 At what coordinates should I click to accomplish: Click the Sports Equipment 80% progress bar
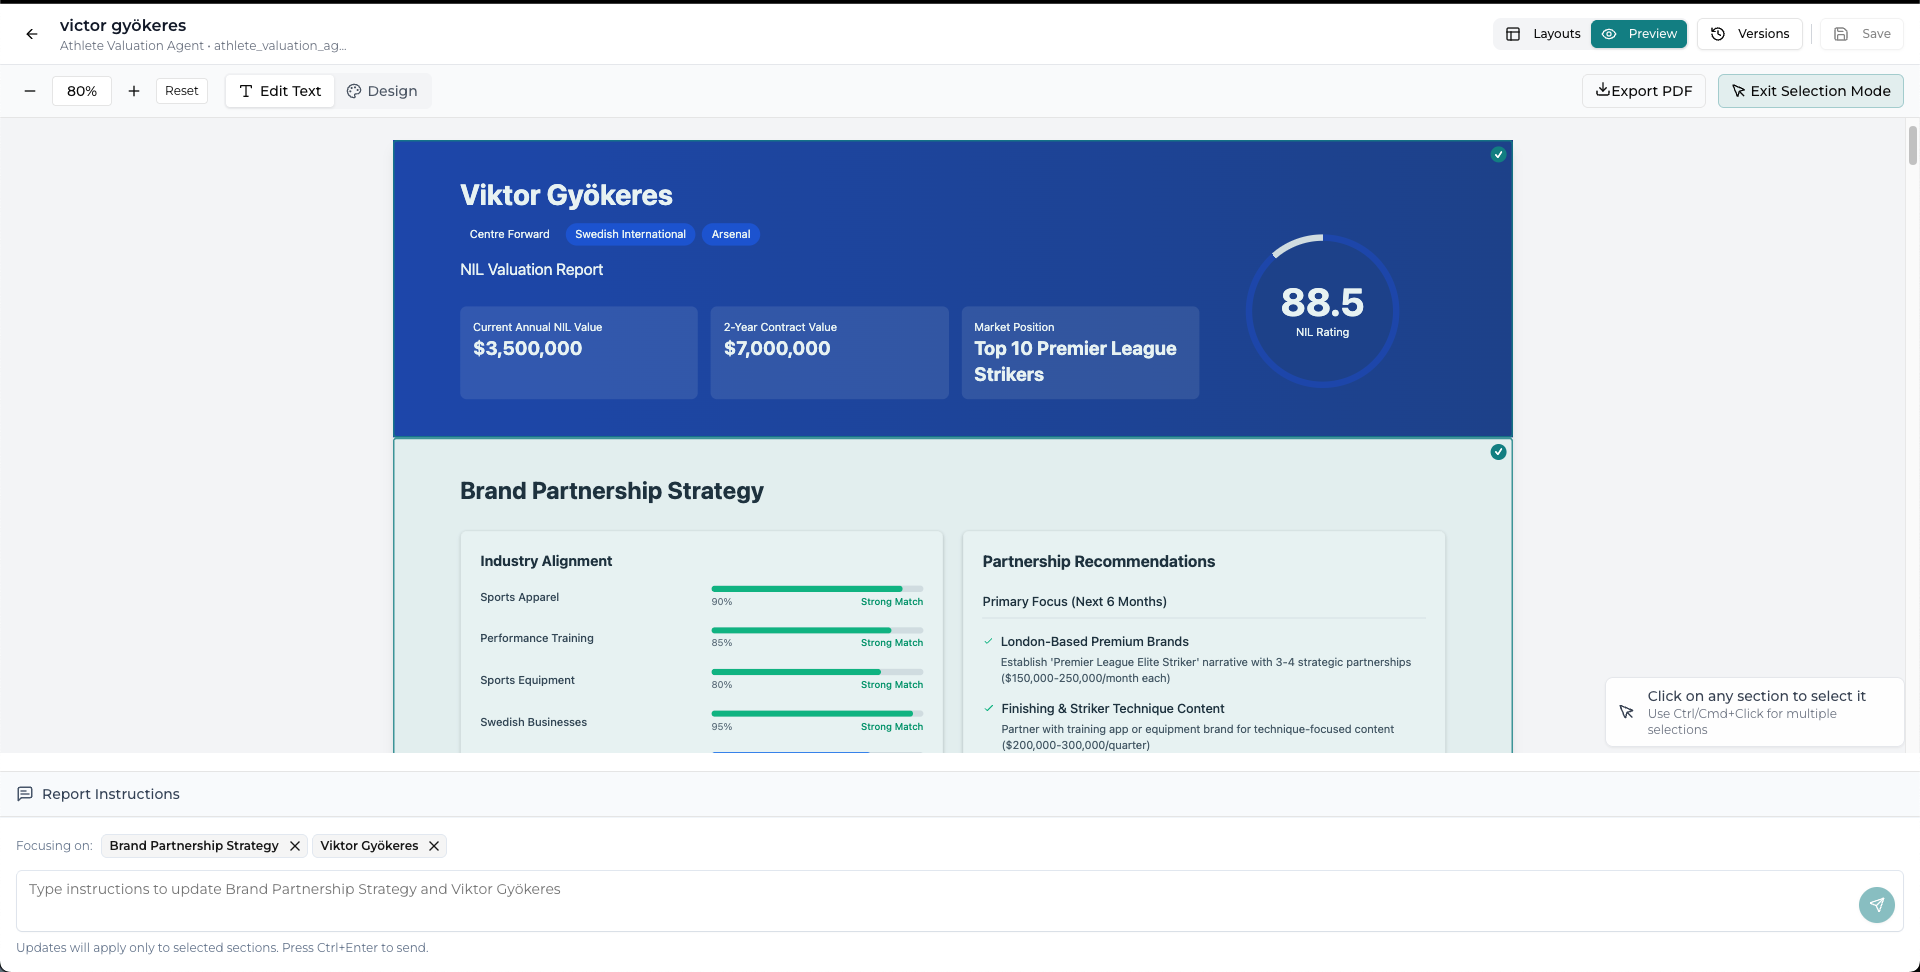coord(817,672)
